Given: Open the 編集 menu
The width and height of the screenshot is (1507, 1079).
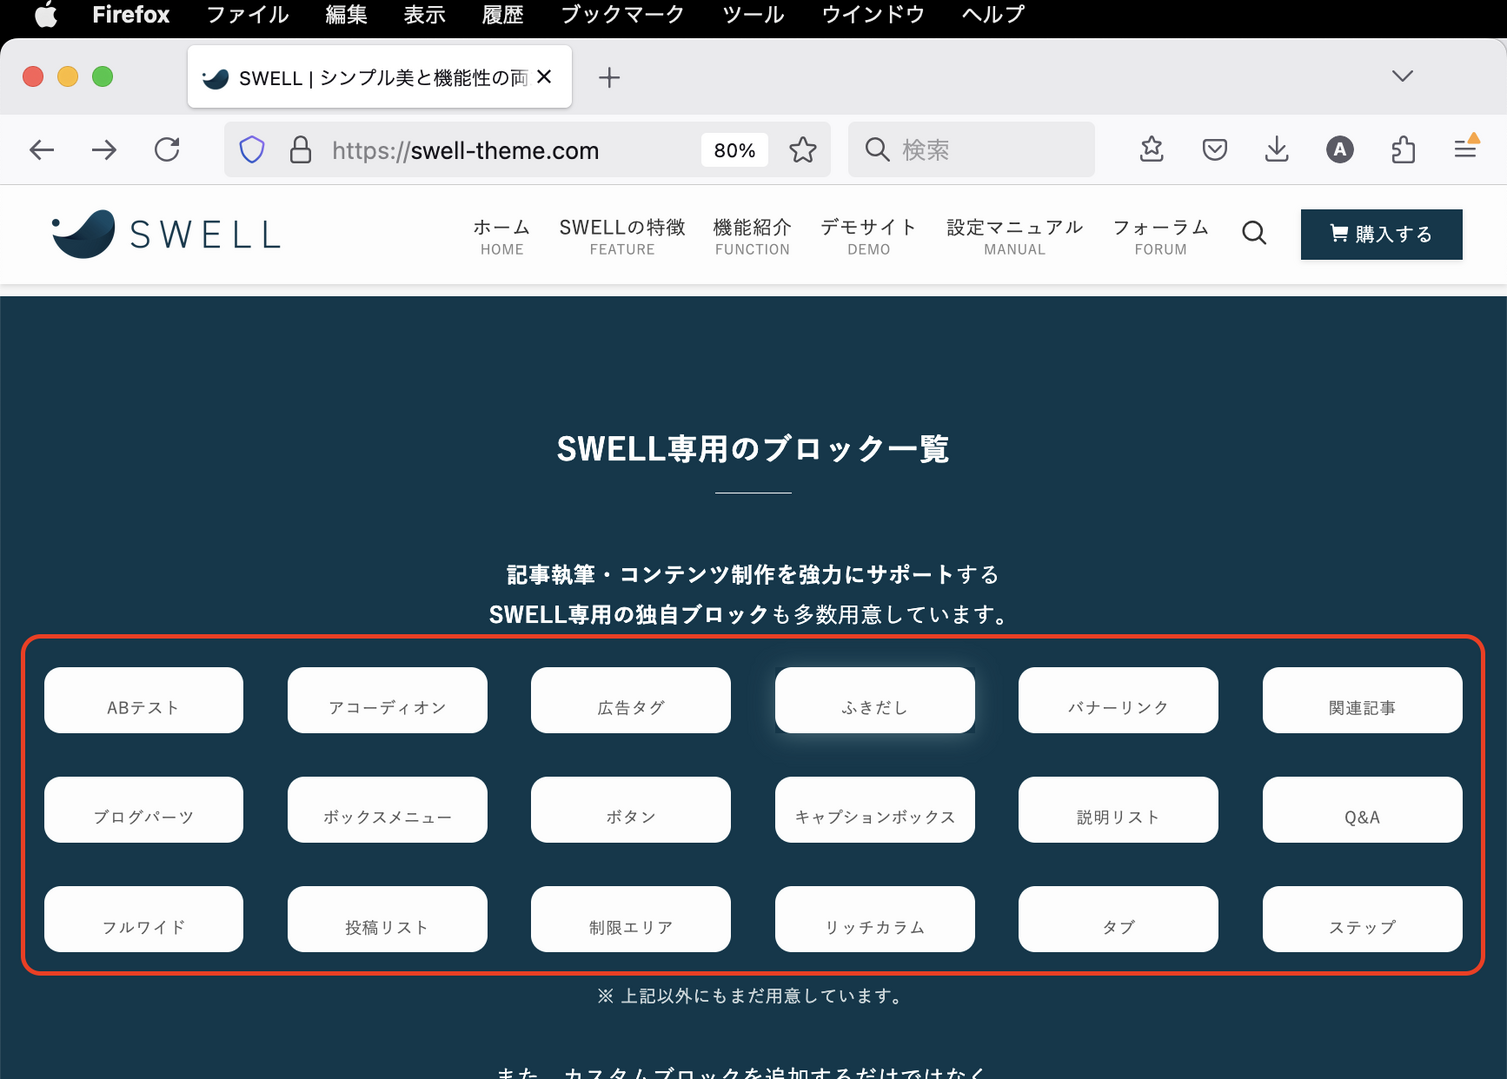Looking at the screenshot, I should (346, 15).
